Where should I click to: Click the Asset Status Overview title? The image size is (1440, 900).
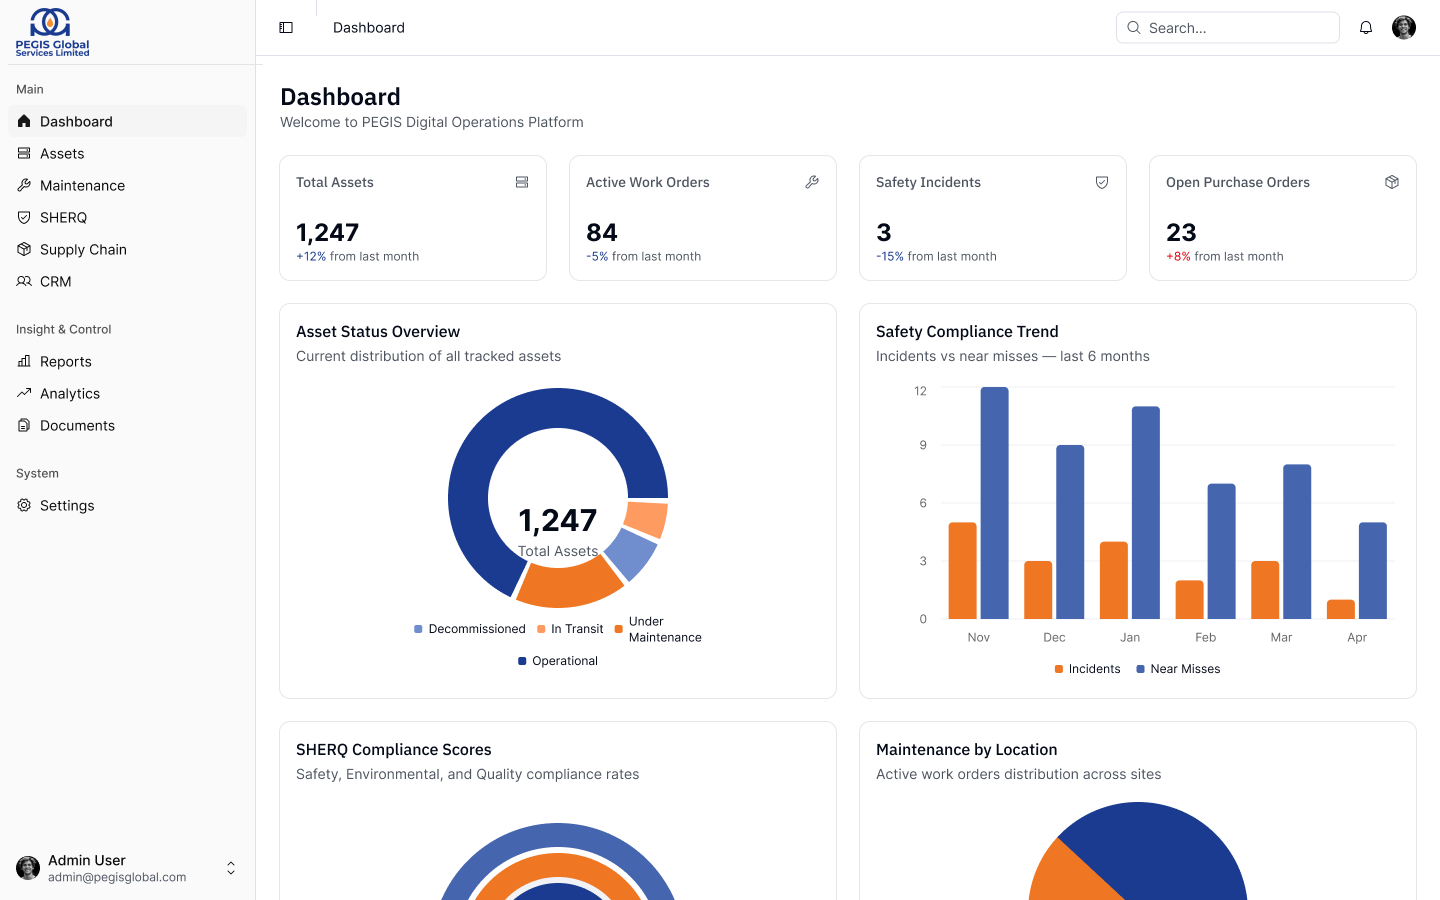pyautogui.click(x=378, y=332)
